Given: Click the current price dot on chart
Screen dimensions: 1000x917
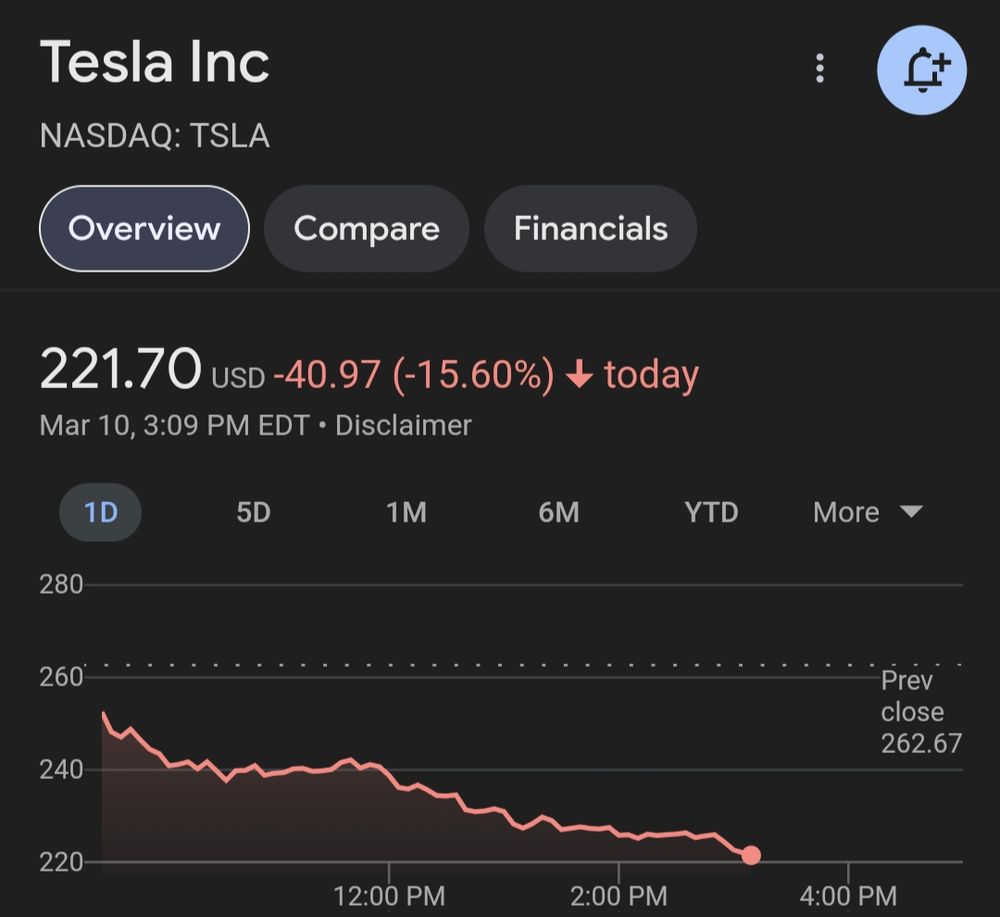Looking at the screenshot, I should (x=751, y=855).
